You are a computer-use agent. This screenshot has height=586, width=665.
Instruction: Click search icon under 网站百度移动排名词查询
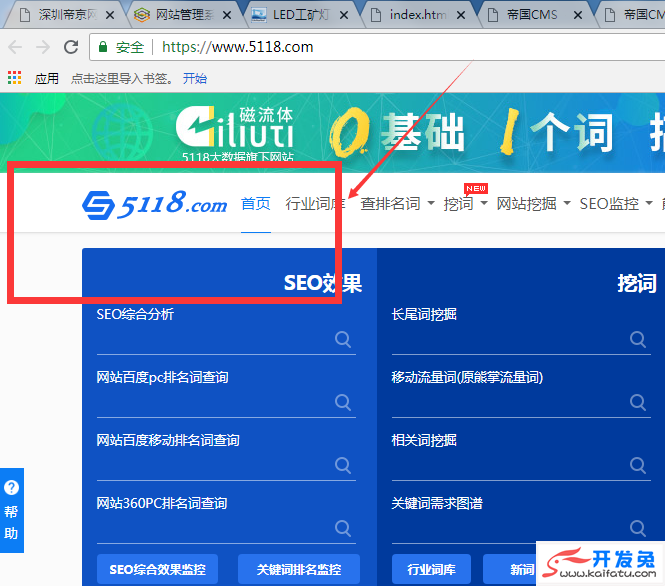pyautogui.click(x=343, y=465)
